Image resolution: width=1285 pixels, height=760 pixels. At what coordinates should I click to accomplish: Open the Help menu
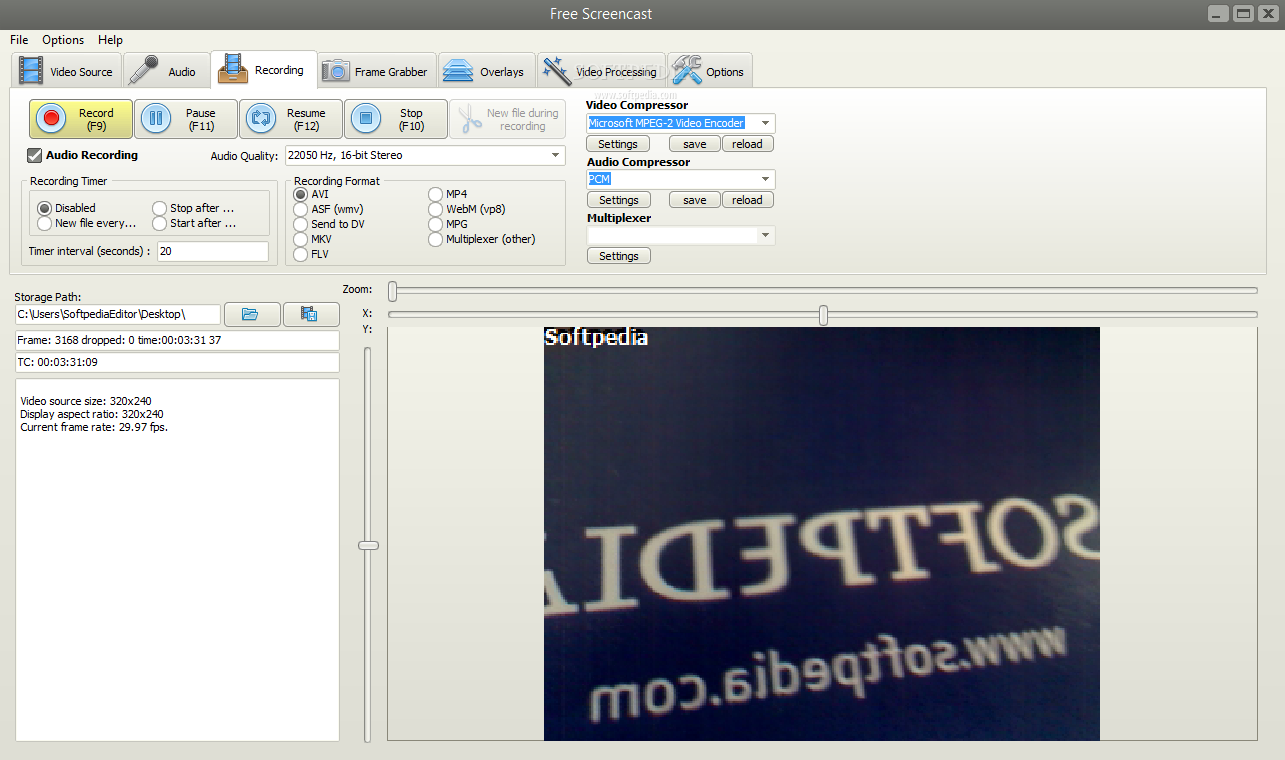(110, 40)
